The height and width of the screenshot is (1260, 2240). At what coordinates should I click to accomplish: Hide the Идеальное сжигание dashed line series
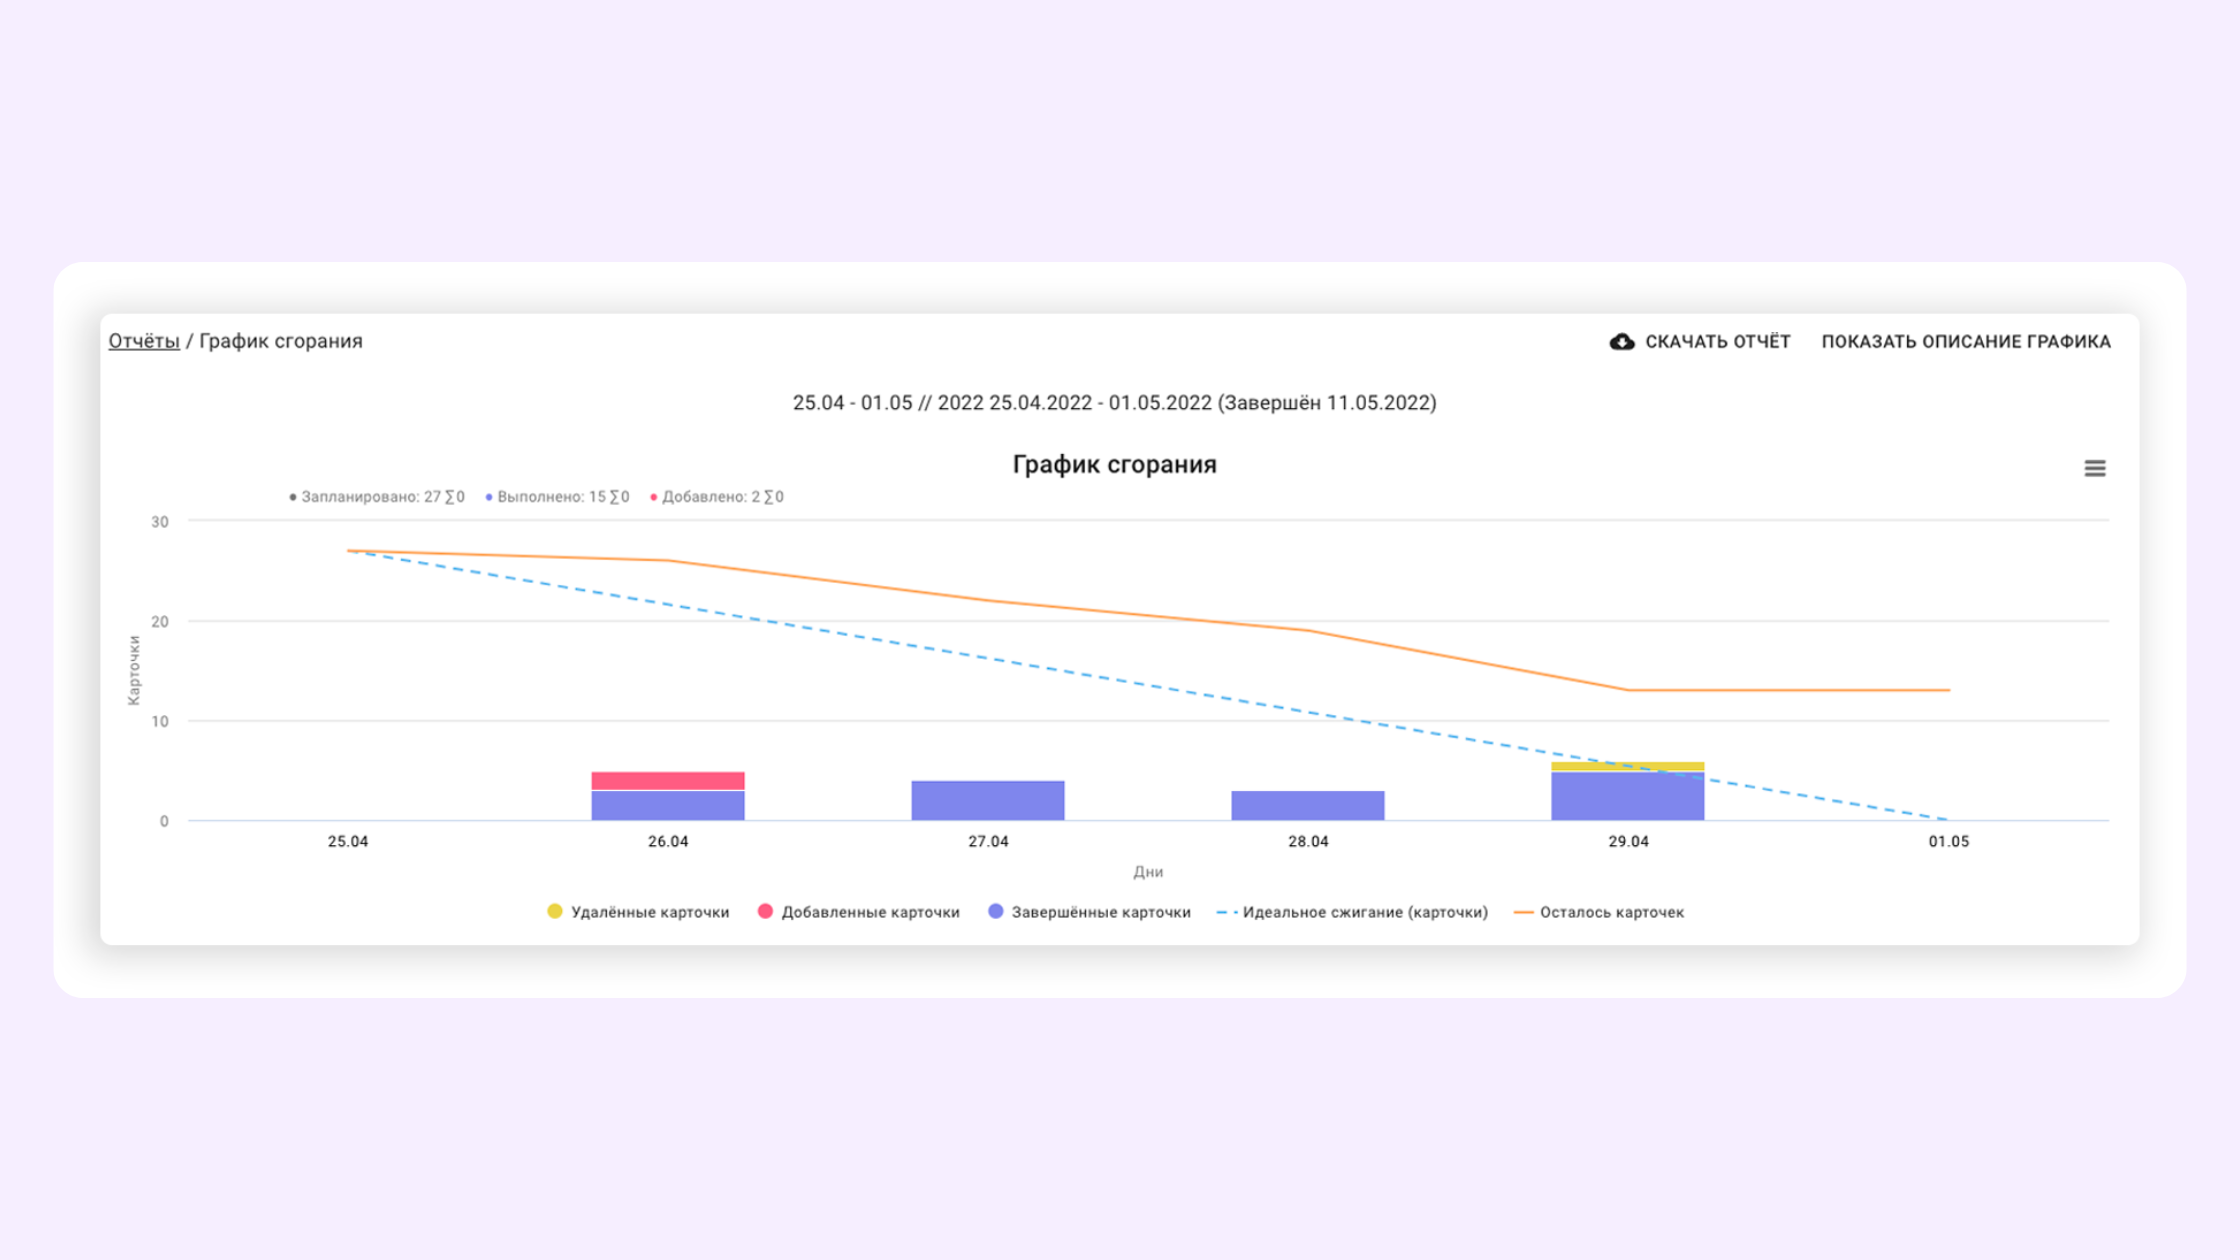point(1364,912)
